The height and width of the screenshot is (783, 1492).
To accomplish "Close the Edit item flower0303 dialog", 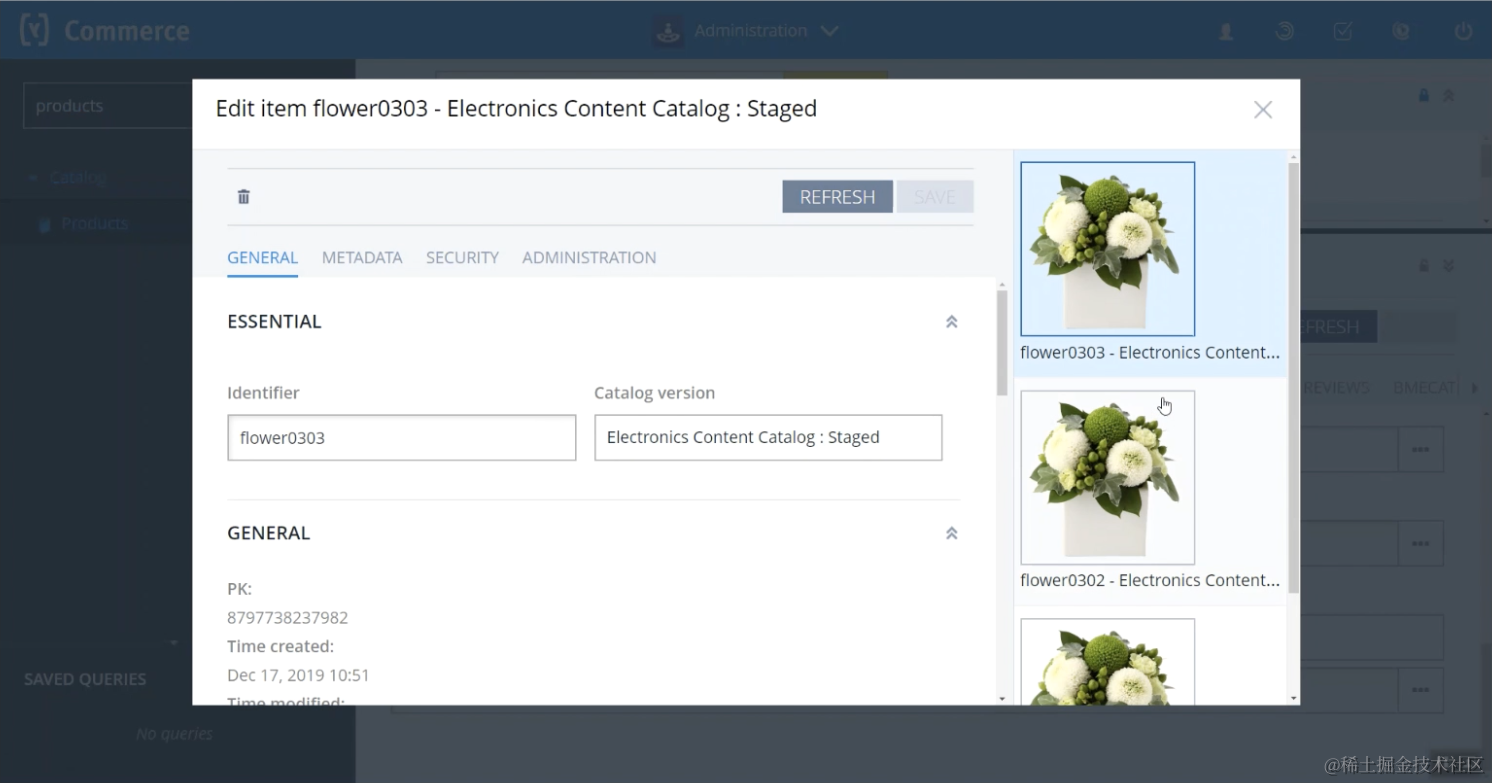I will (1263, 110).
